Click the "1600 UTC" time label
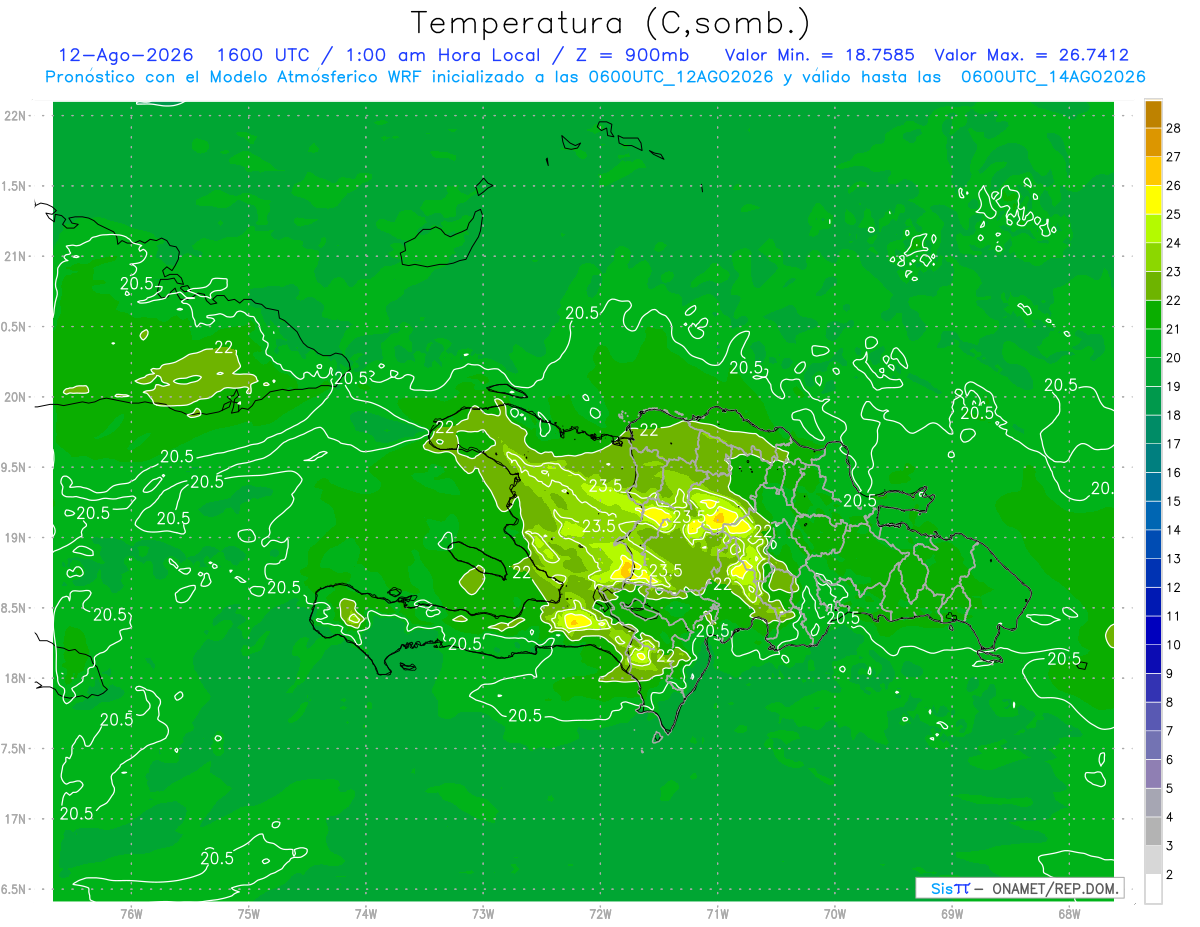Screen dimensions: 1200x927 point(263,55)
